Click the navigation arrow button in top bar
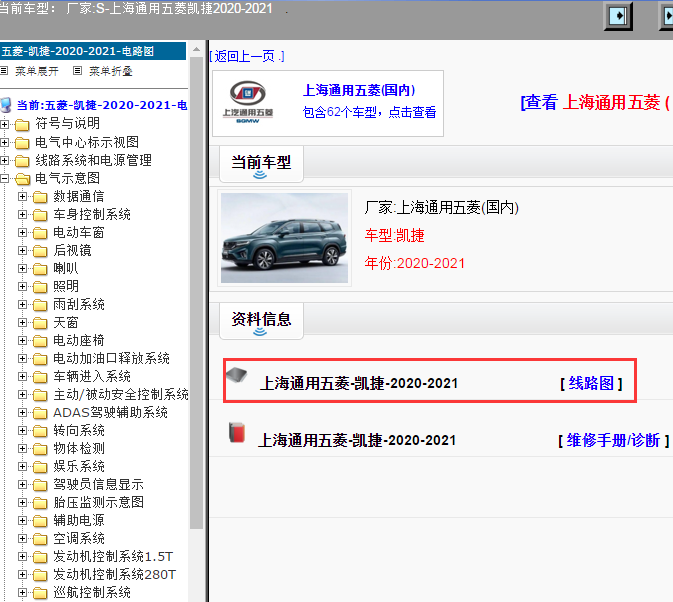The height and width of the screenshot is (602, 673). coord(618,17)
